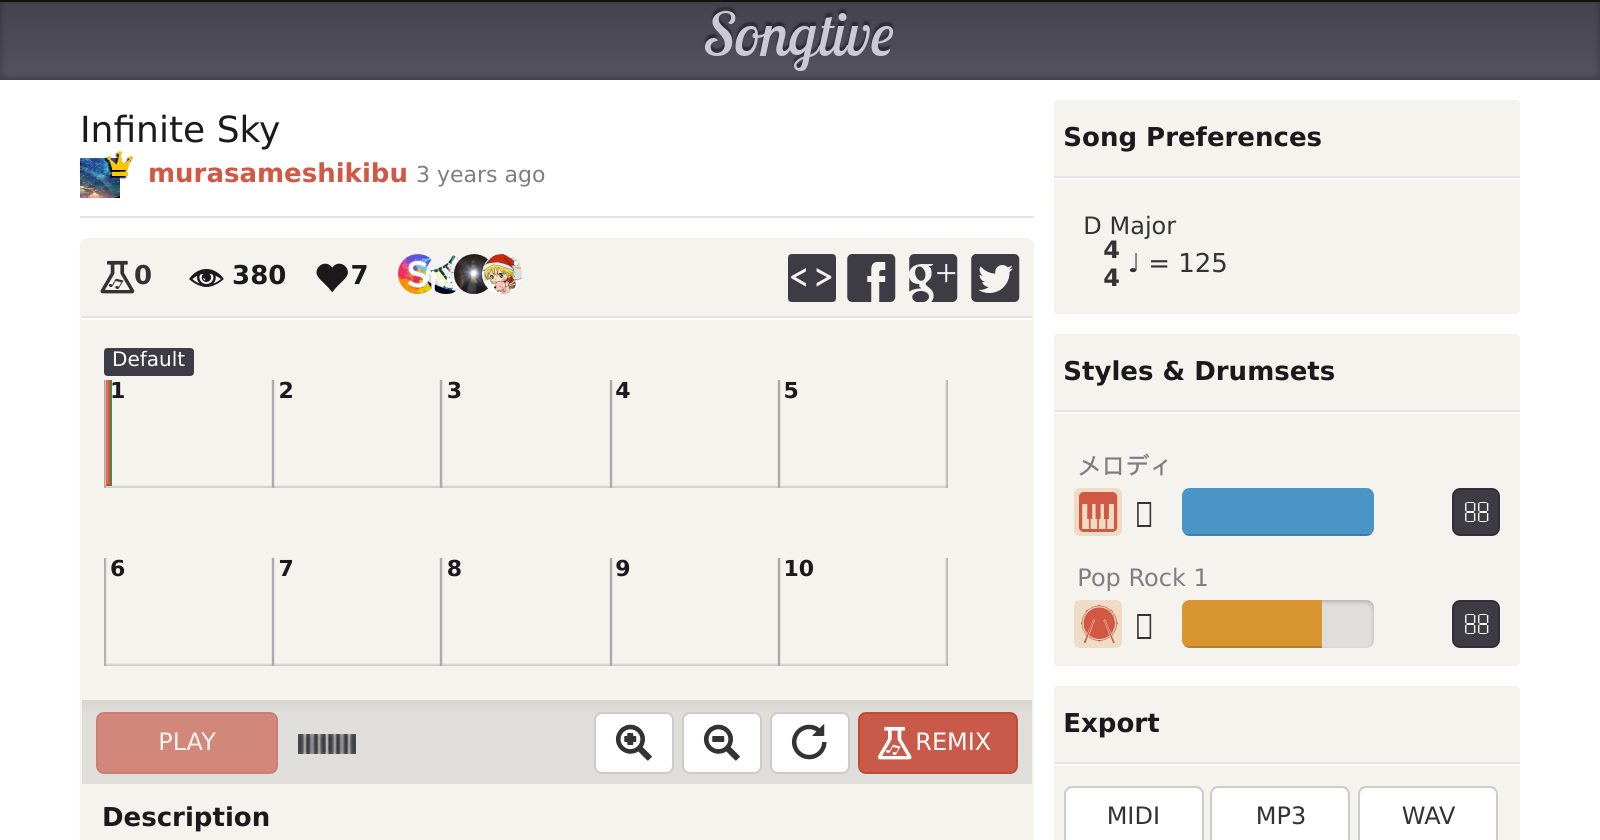Adjust the orange drum volume slider
The width and height of the screenshot is (1600, 840).
[1277, 624]
